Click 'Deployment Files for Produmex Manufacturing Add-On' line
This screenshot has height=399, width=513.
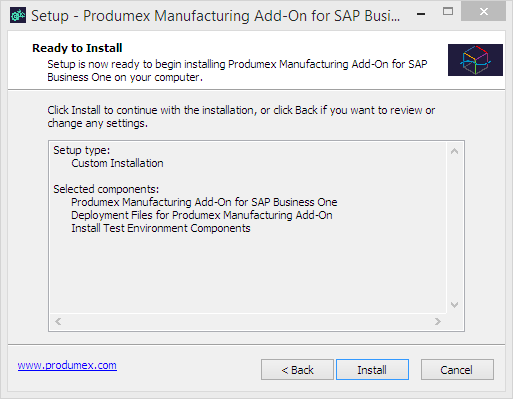[x=202, y=215]
